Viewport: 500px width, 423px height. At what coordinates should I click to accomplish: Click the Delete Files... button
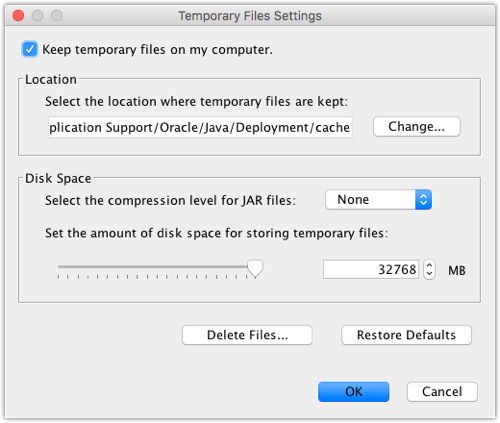(247, 335)
